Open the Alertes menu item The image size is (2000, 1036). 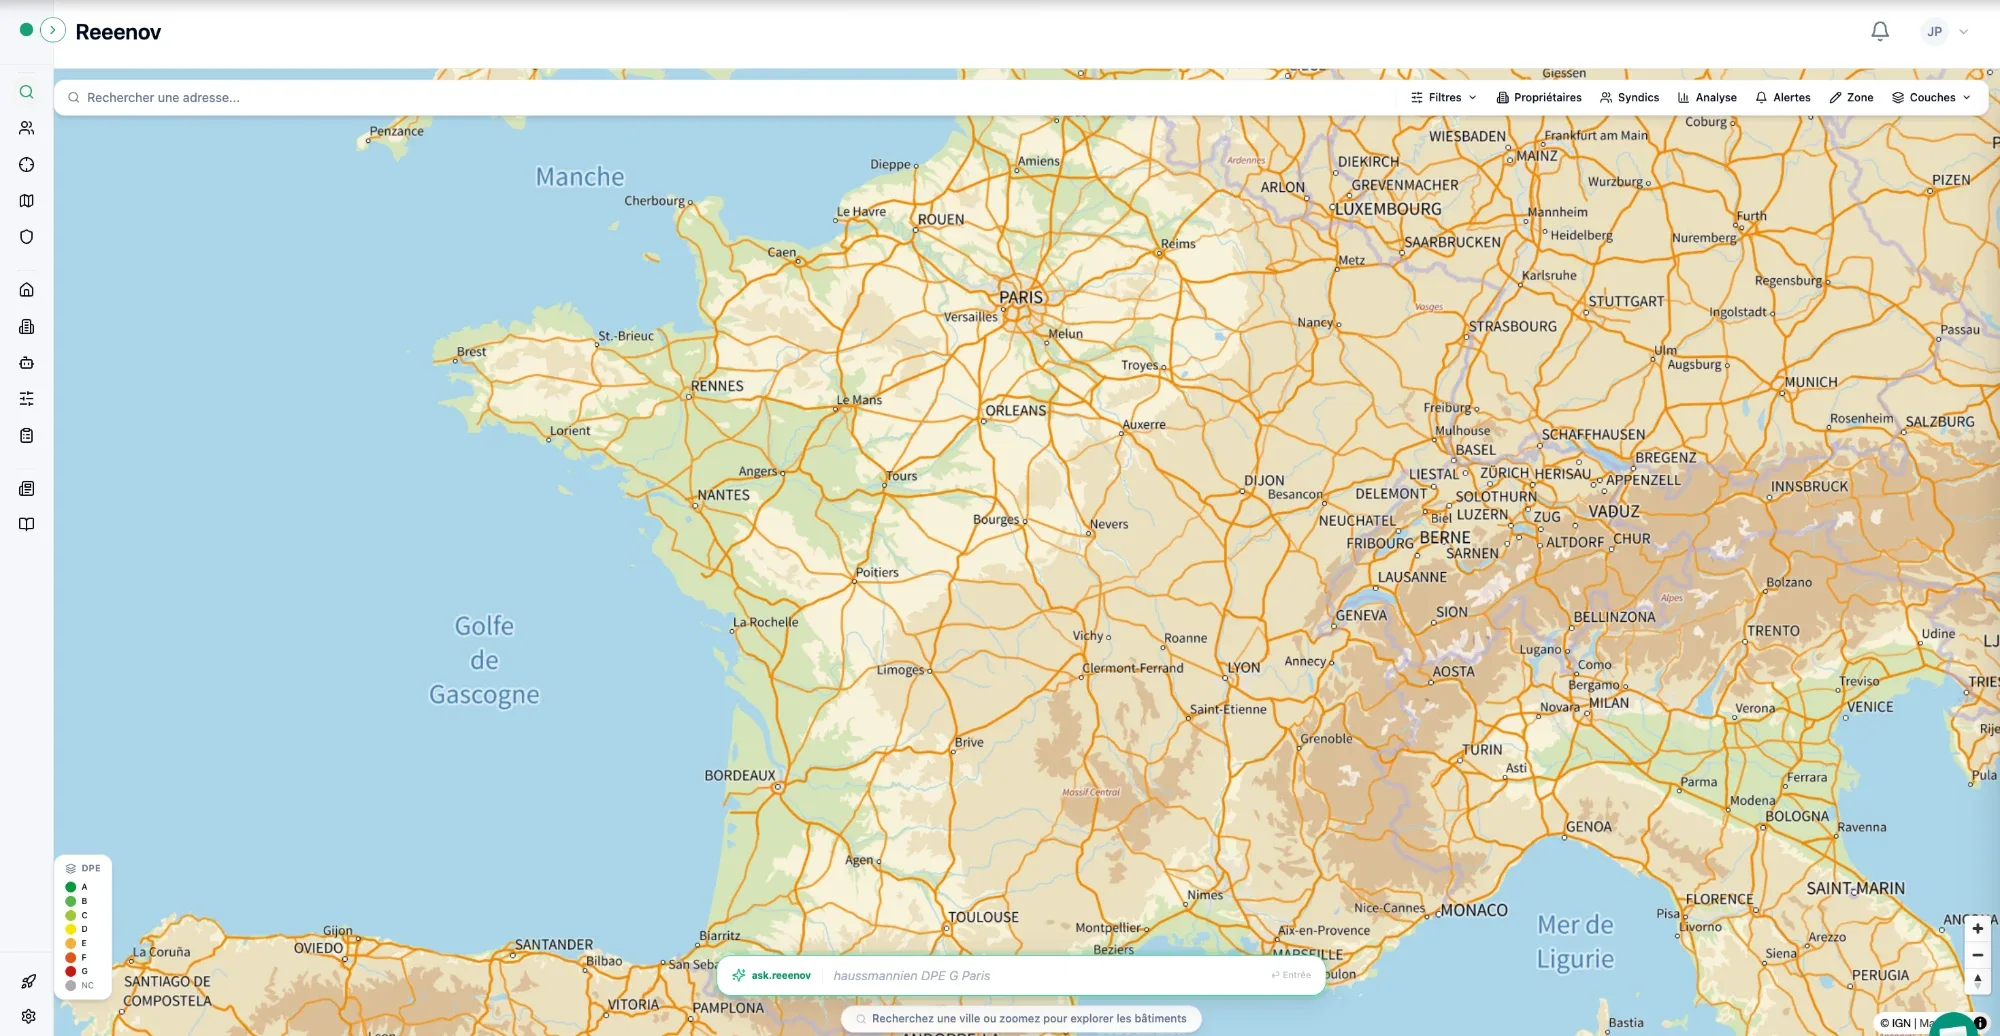click(x=1783, y=98)
